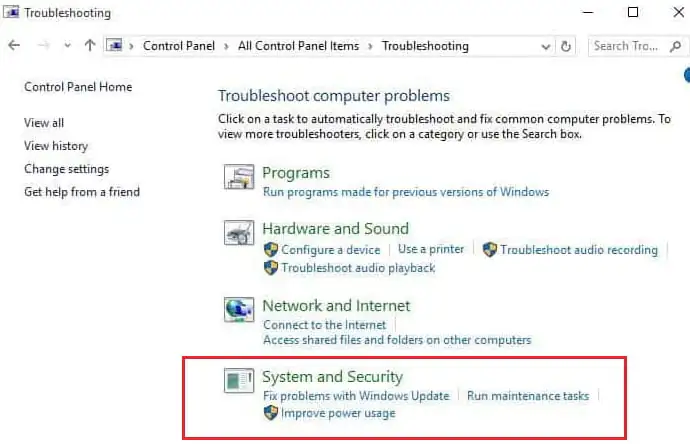The image size is (690, 444).
Task: Go back with the back arrow
Action: (x=14, y=46)
